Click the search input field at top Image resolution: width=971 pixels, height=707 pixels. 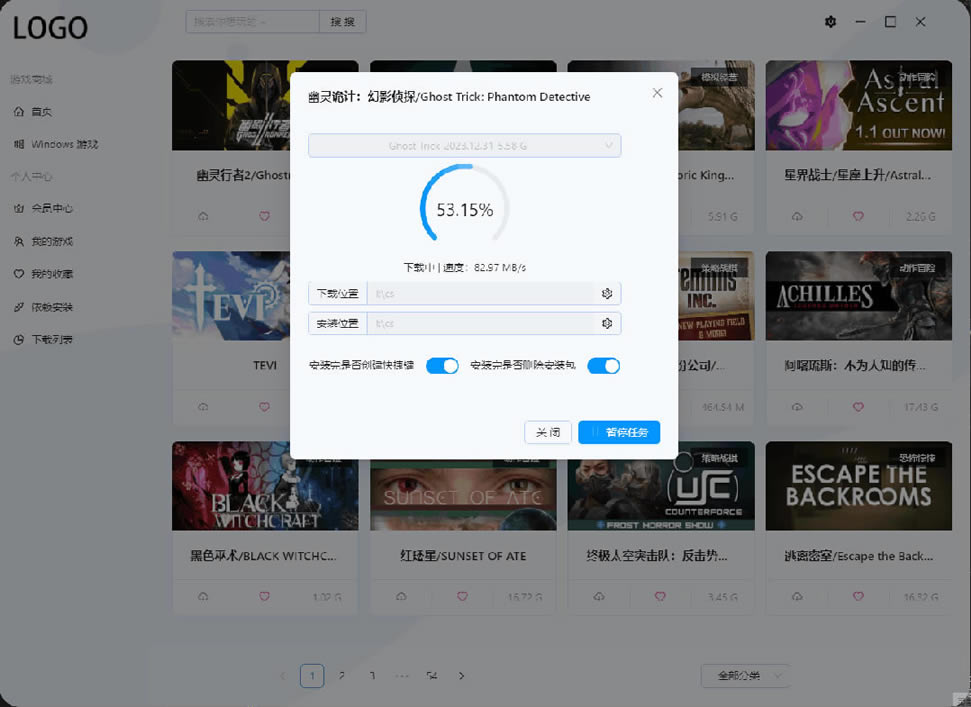pyautogui.click(x=253, y=22)
